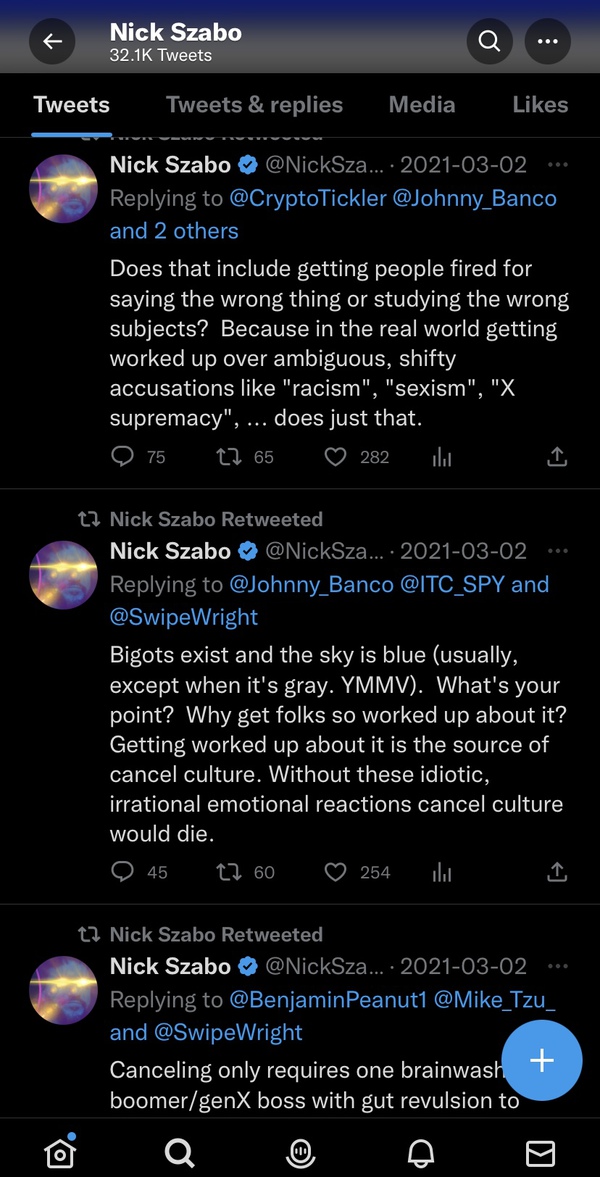Screen dimensions: 600x1177
Task: Reply to the tweet with 75 replies
Action: tap(122, 457)
